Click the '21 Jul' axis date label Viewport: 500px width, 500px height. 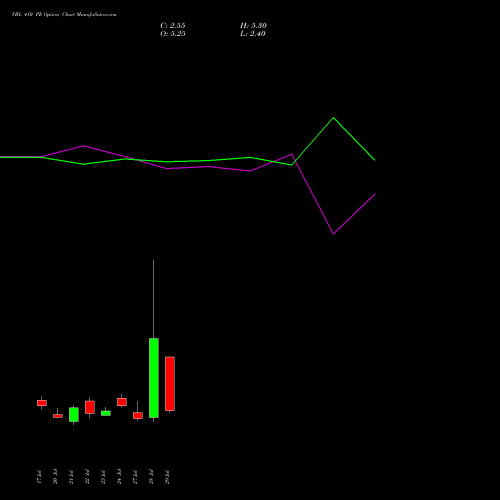(x=71, y=477)
